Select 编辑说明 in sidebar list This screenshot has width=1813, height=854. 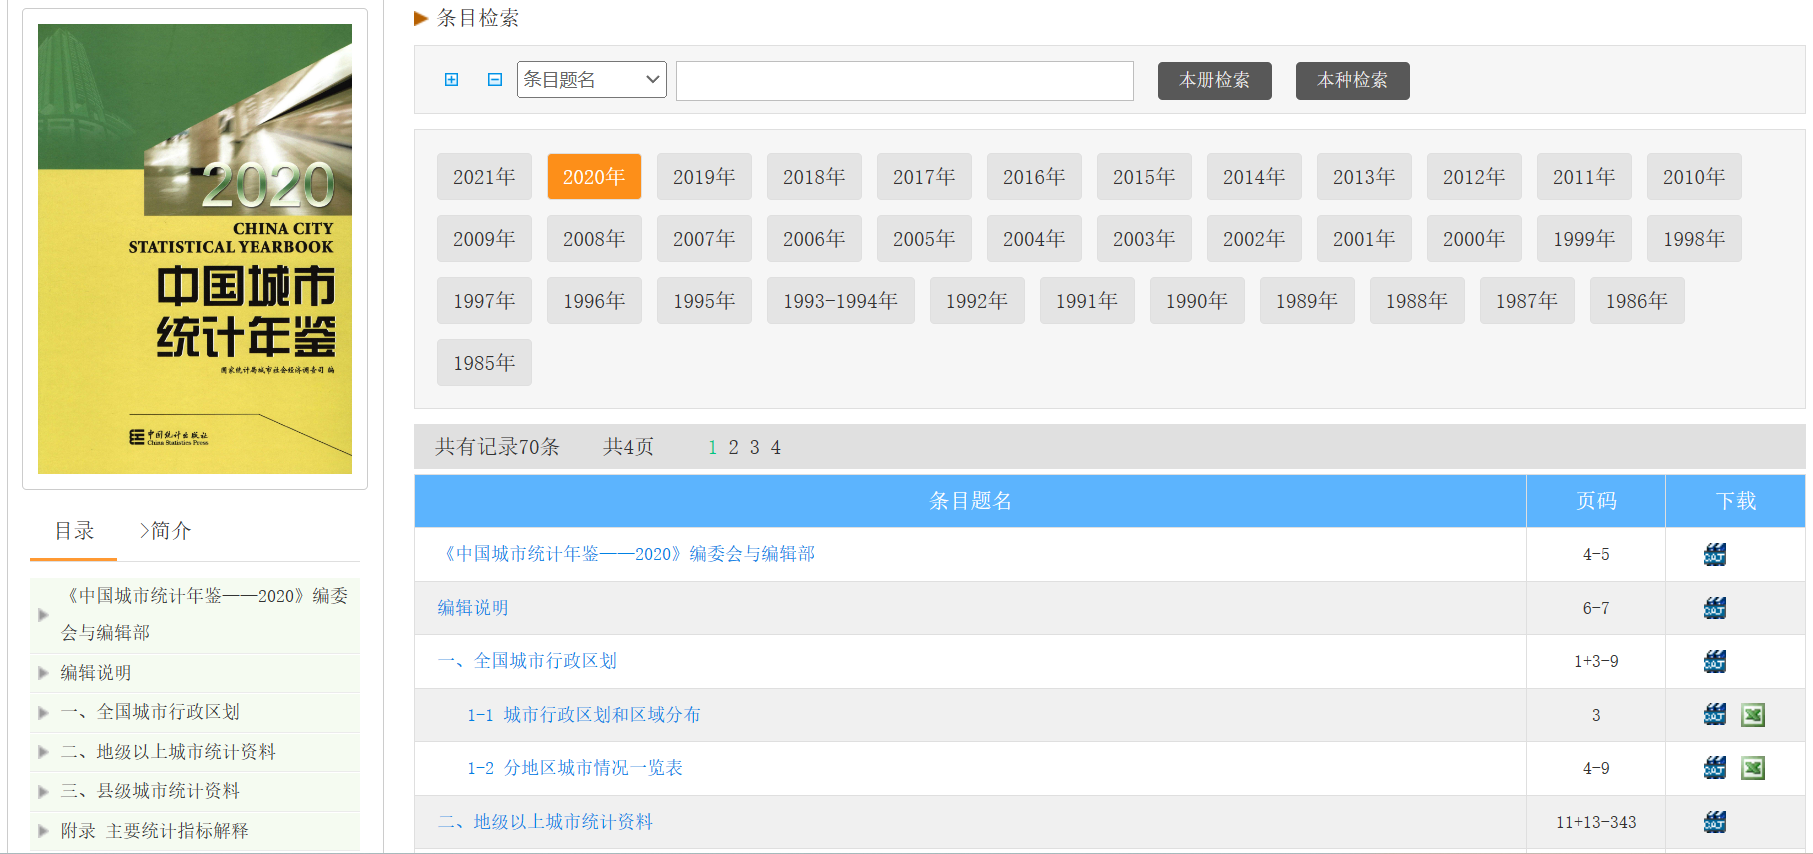click(x=96, y=673)
